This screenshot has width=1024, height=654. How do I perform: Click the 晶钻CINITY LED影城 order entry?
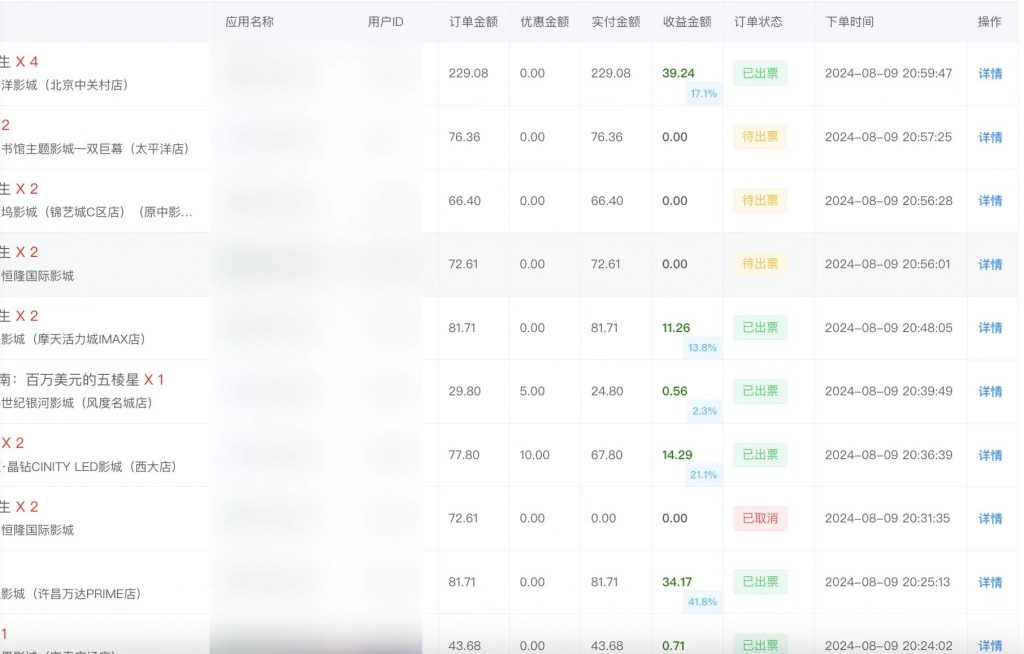(90, 467)
